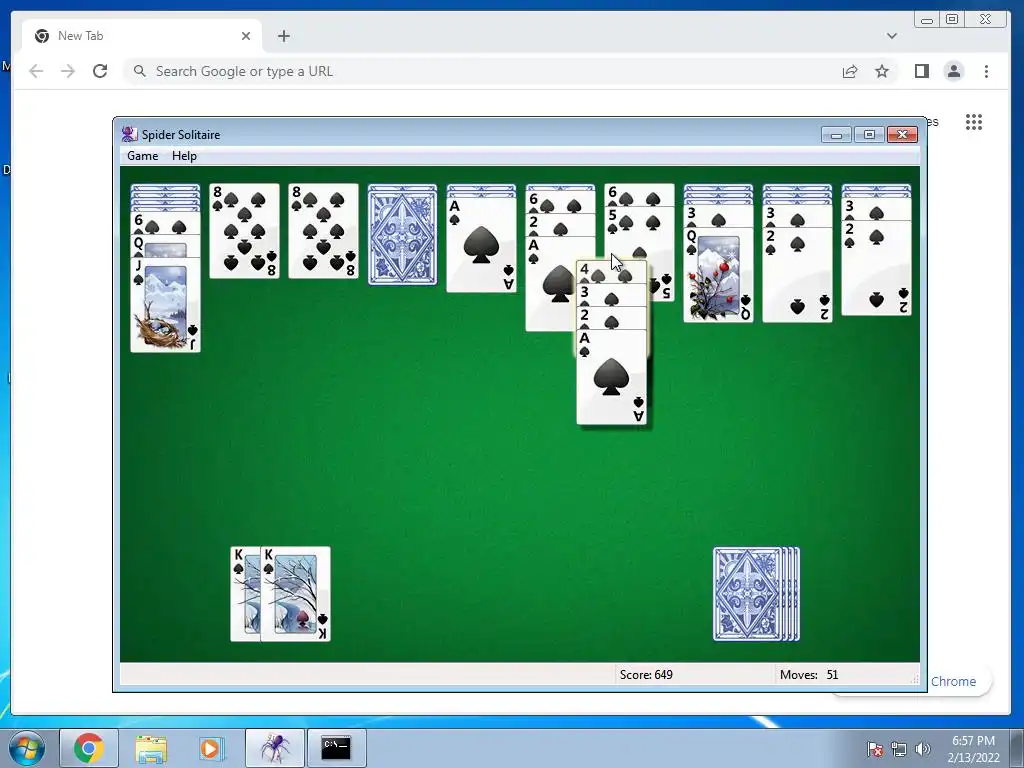
Task: Open the Windows Start menu
Action: [25, 748]
